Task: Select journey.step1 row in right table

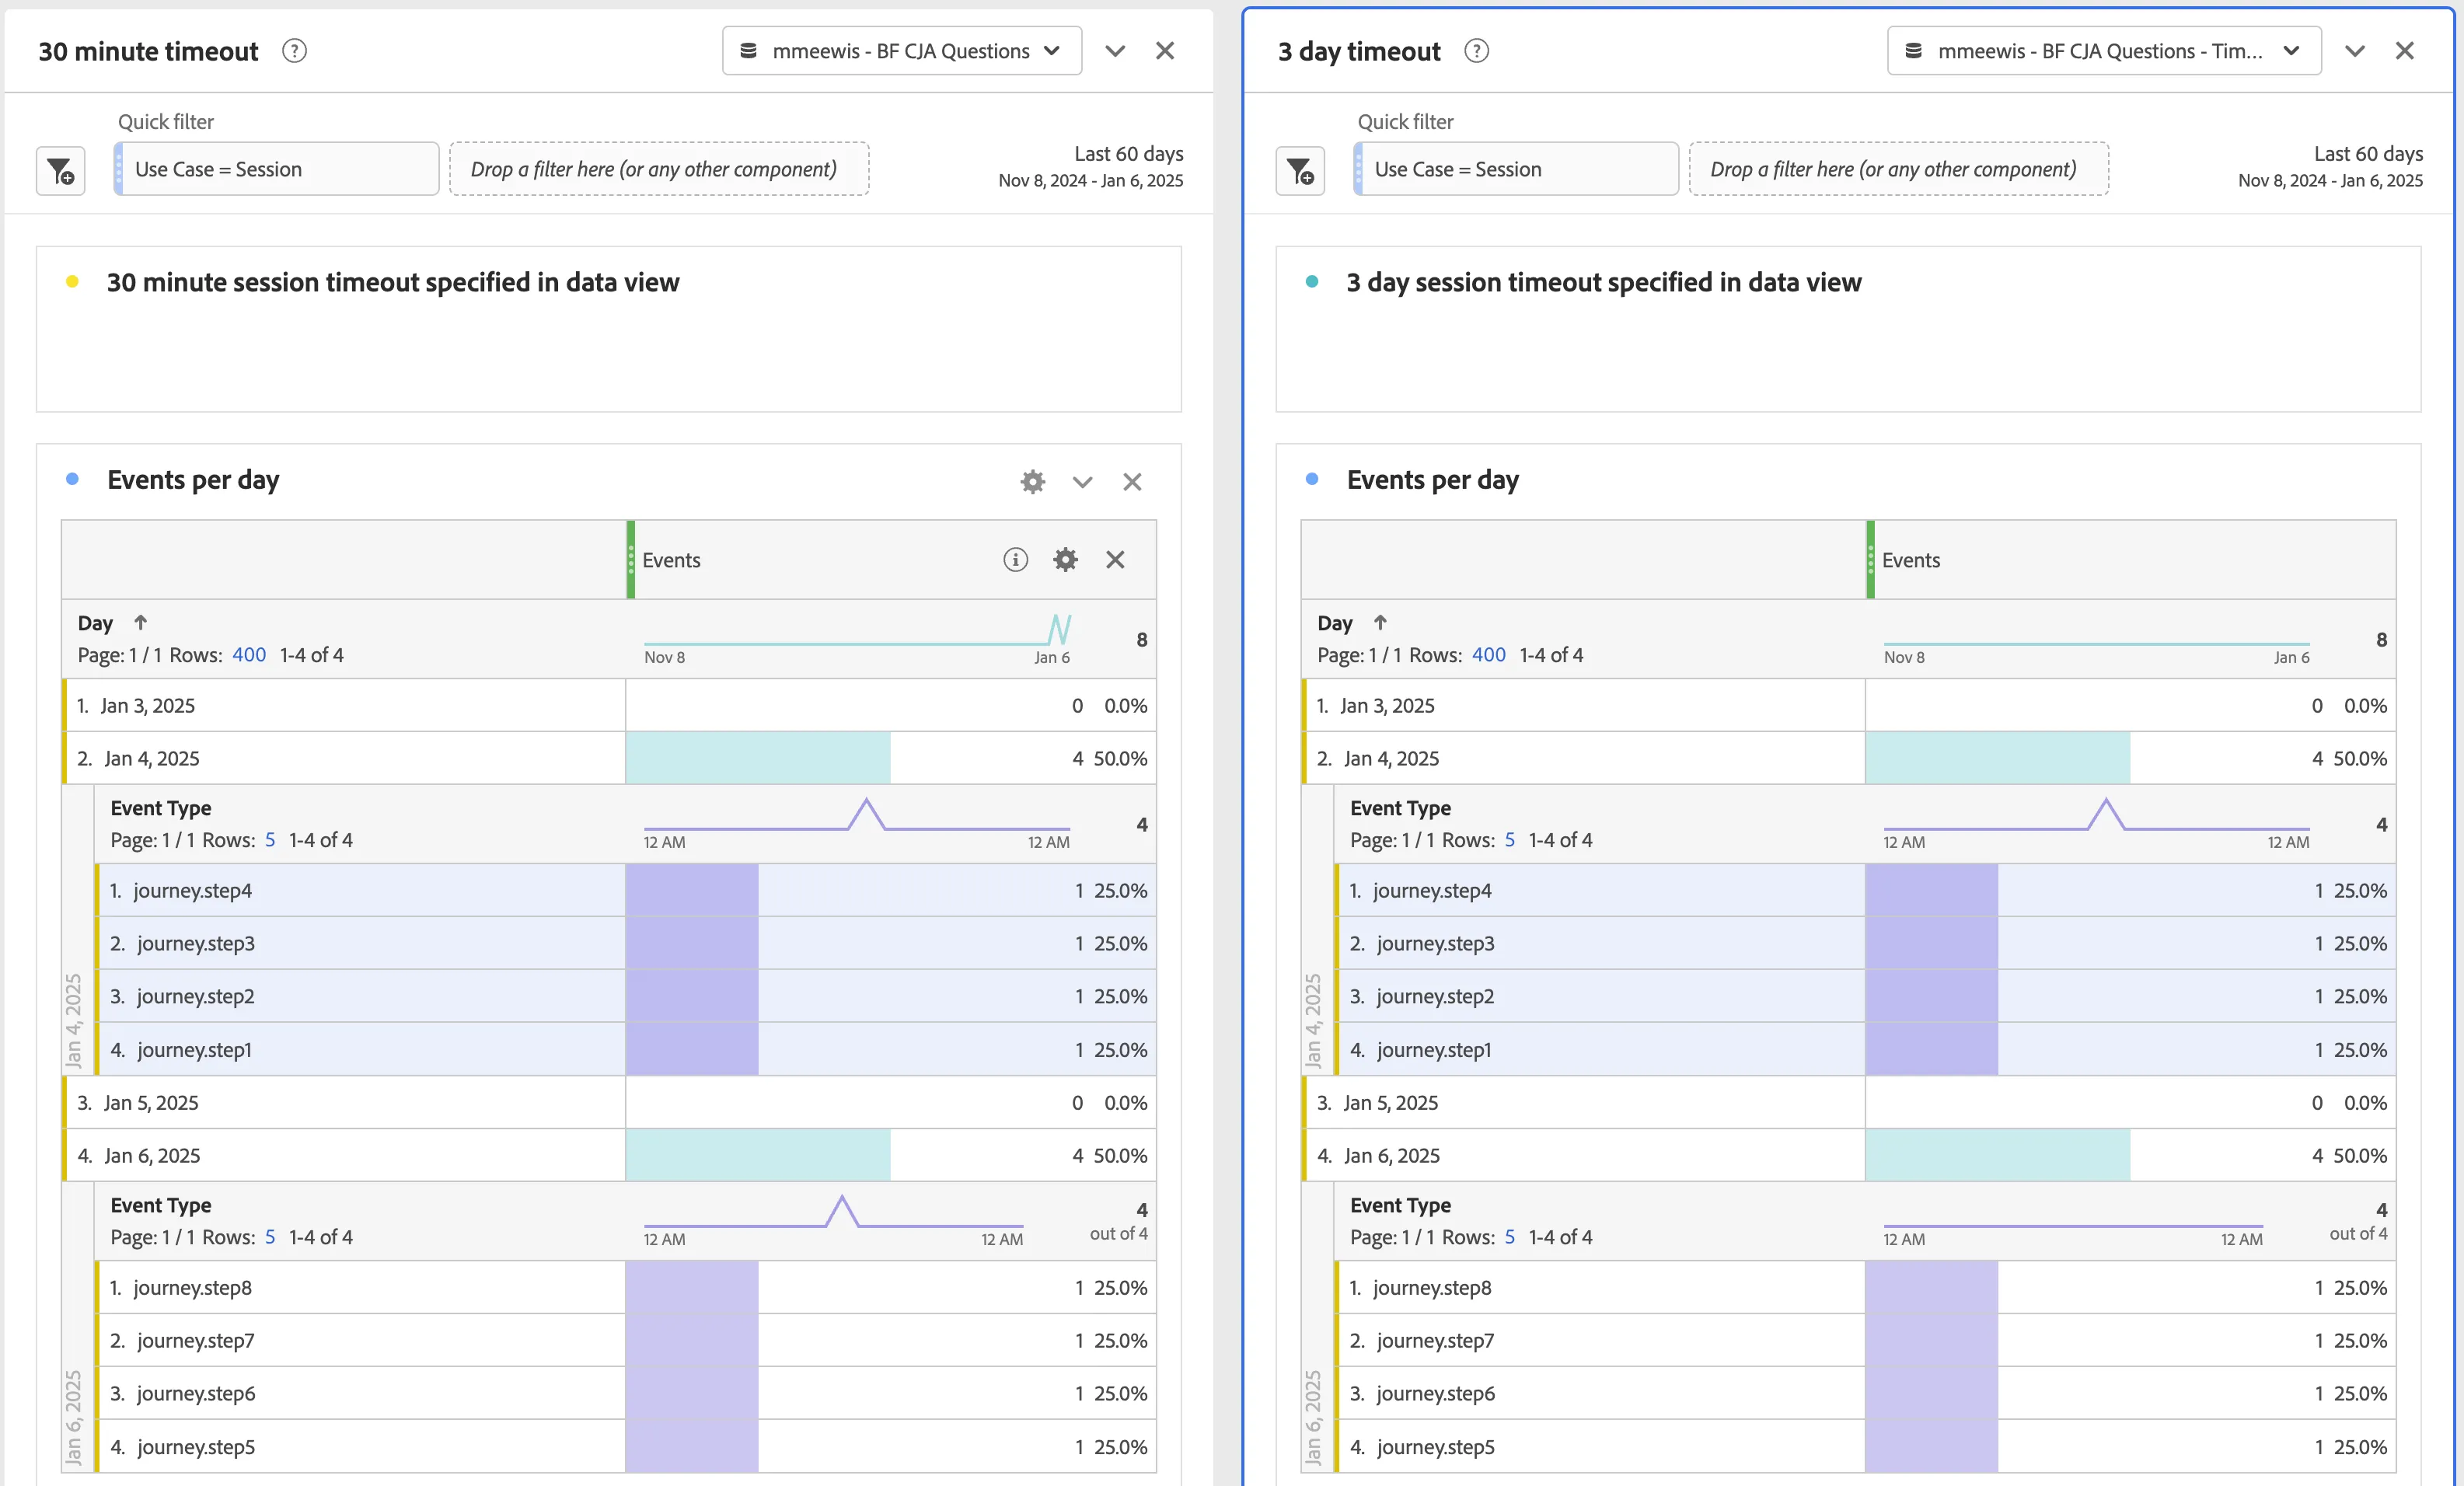Action: 1865,1050
